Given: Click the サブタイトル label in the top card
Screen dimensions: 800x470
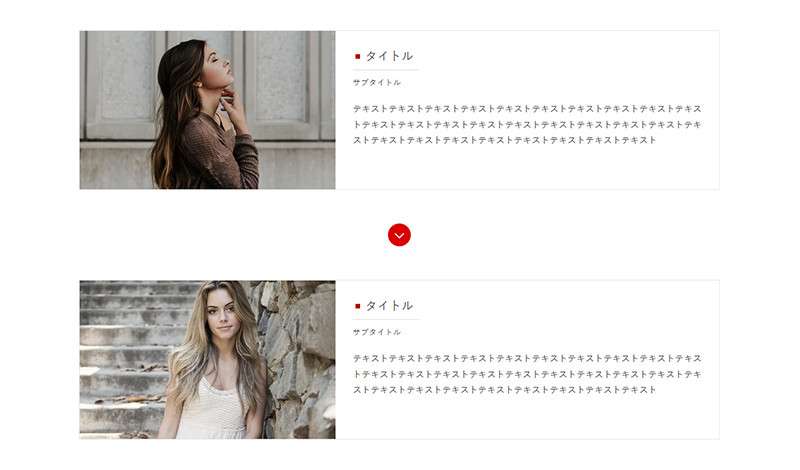Looking at the screenshot, I should click(x=377, y=83).
